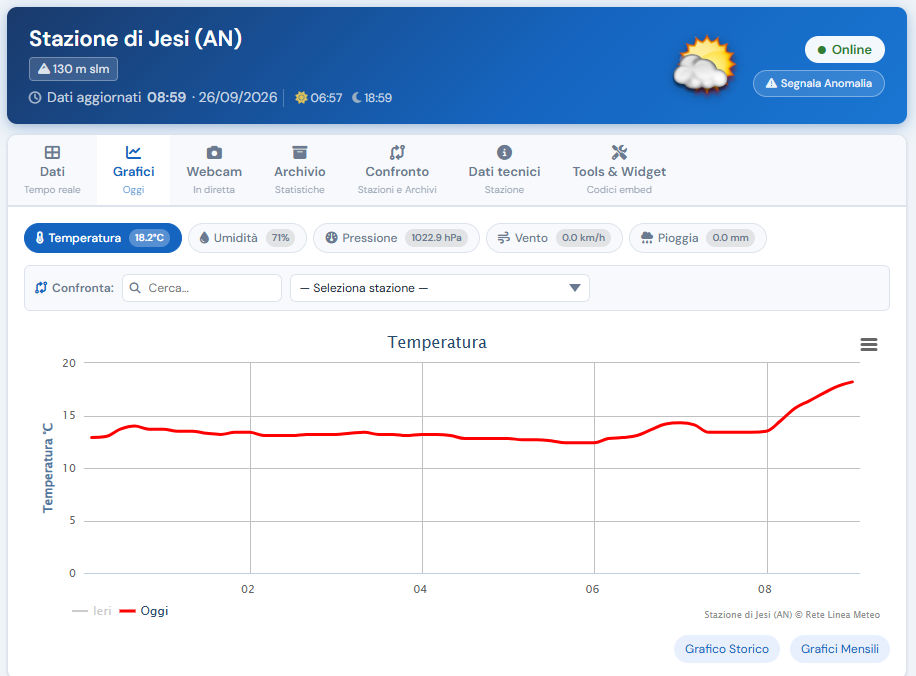Click the Dati grid icon
Image resolution: width=916 pixels, height=676 pixels.
tap(52, 152)
